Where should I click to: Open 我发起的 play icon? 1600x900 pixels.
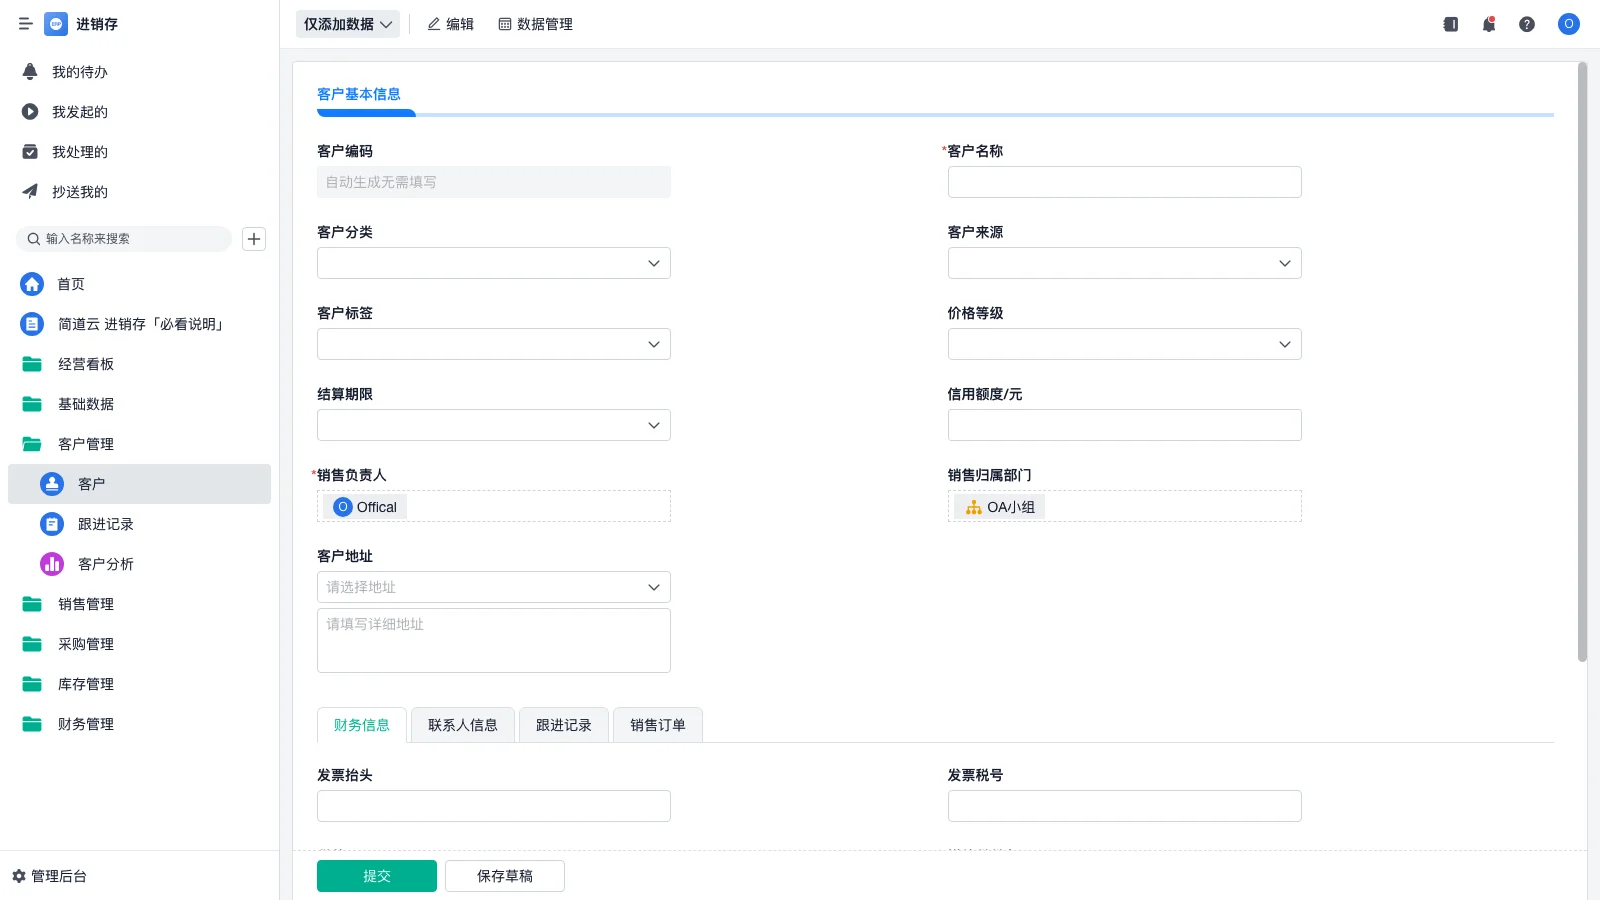pyautogui.click(x=30, y=112)
